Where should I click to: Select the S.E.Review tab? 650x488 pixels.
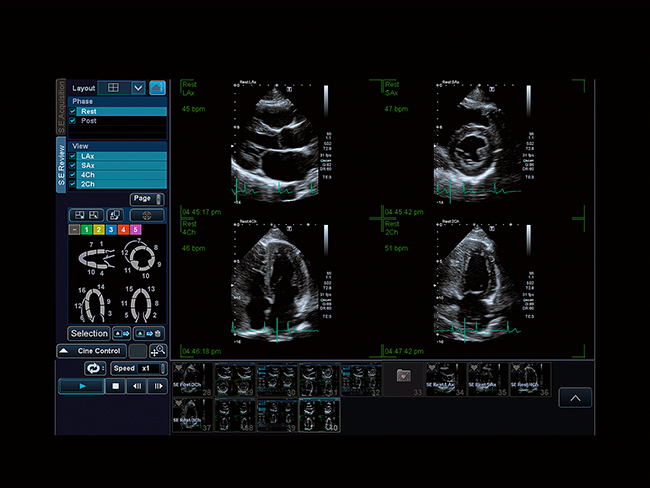61,165
